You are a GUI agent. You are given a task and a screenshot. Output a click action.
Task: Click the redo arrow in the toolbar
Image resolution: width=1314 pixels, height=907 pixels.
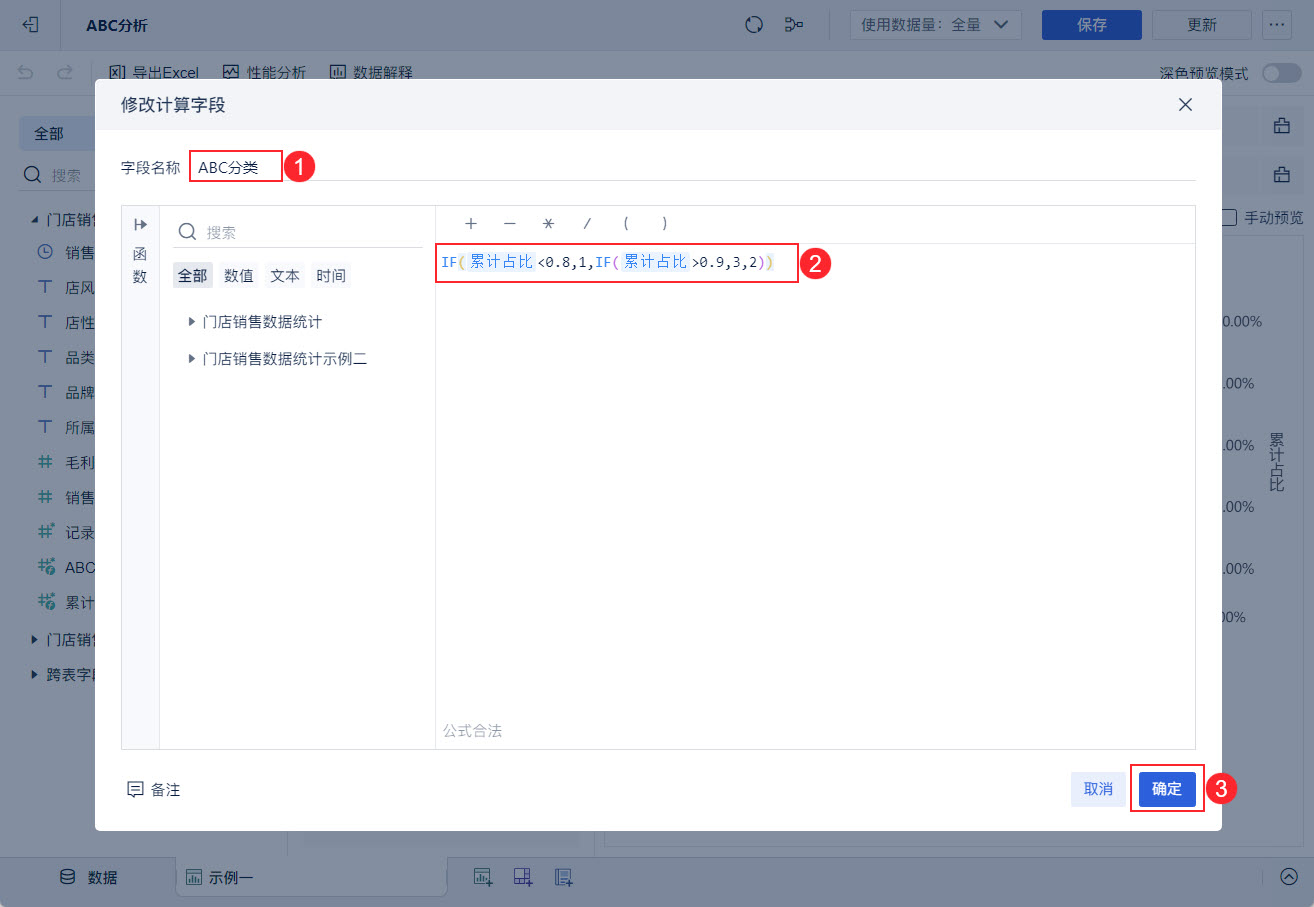click(x=65, y=72)
